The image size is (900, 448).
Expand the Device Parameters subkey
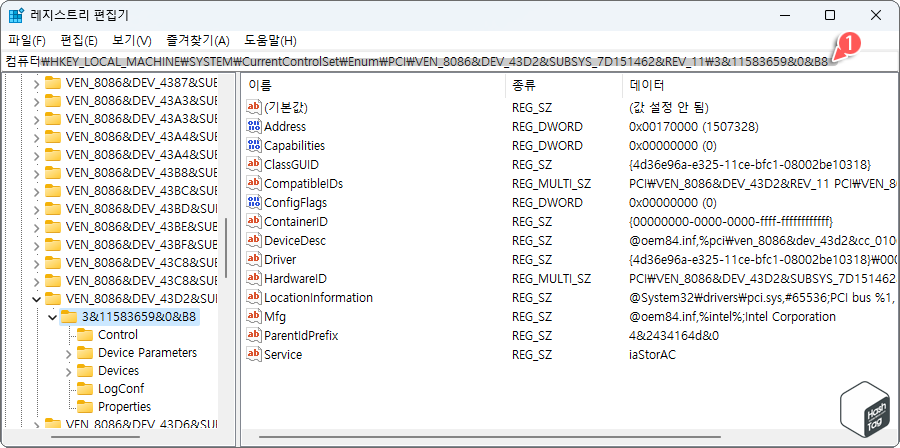(x=69, y=353)
